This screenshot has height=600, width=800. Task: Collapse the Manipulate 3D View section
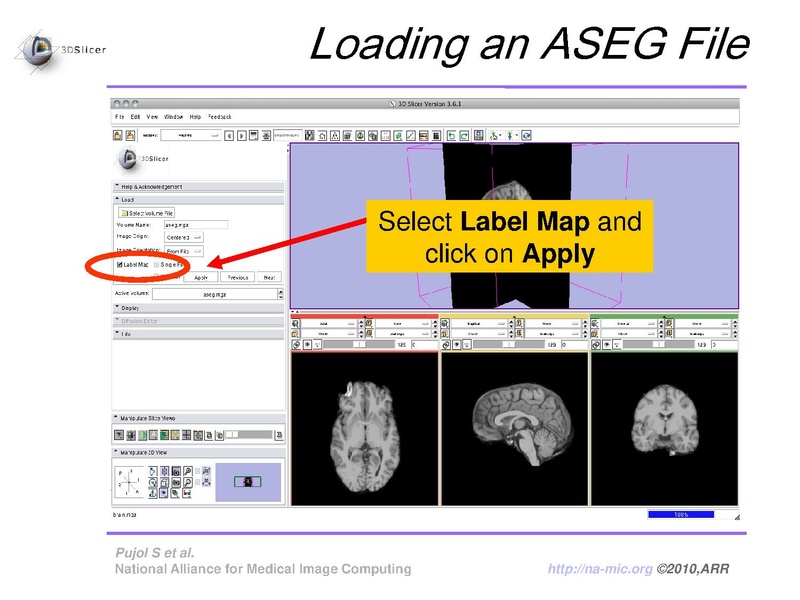pyautogui.click(x=198, y=453)
